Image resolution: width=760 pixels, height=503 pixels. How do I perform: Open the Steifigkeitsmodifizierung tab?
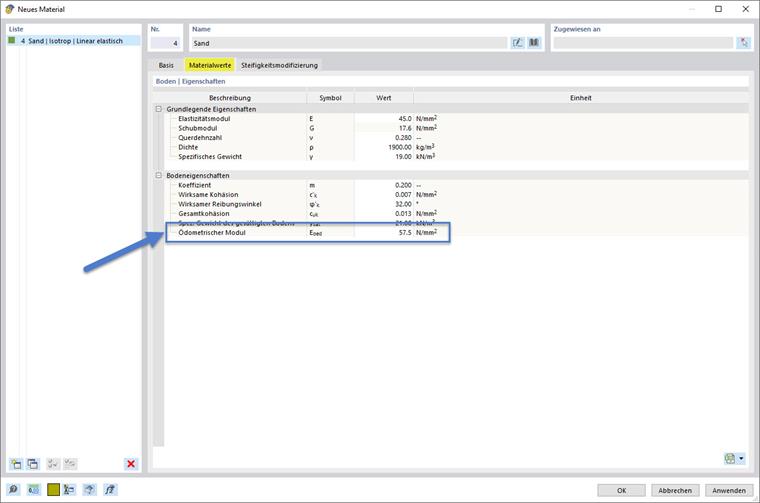(279, 65)
